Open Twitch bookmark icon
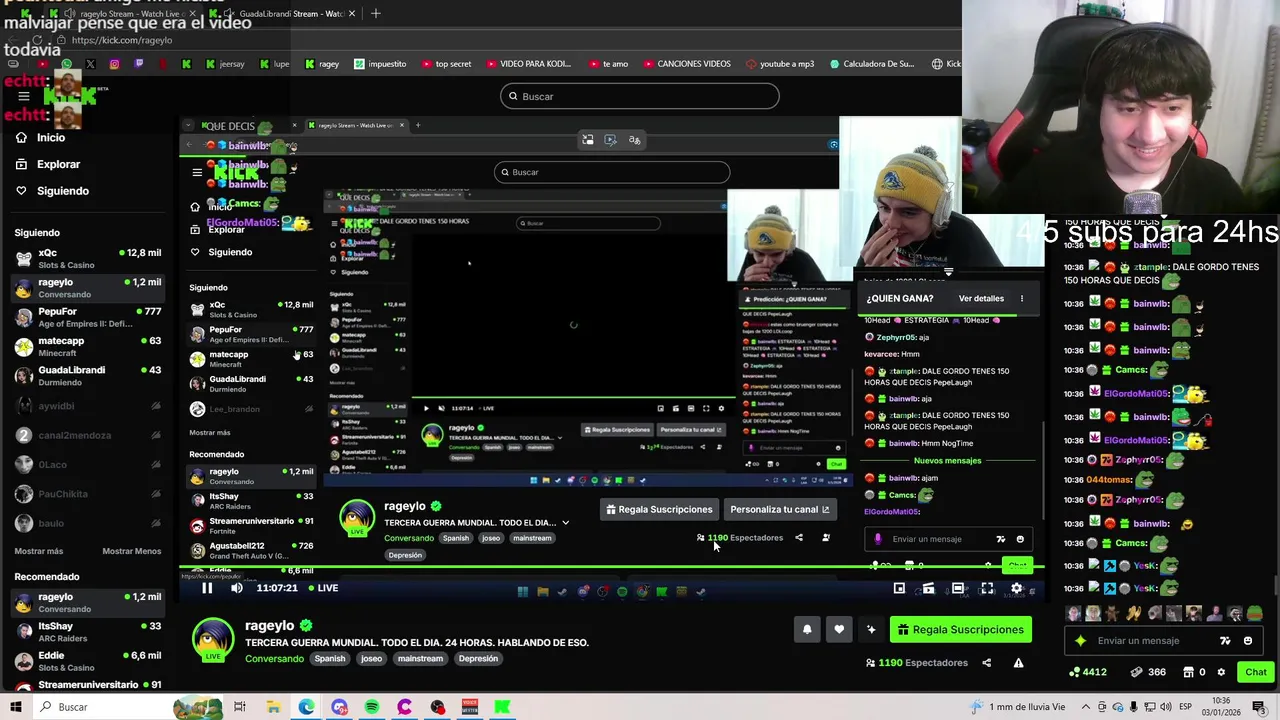1280x720 pixels. point(138,64)
